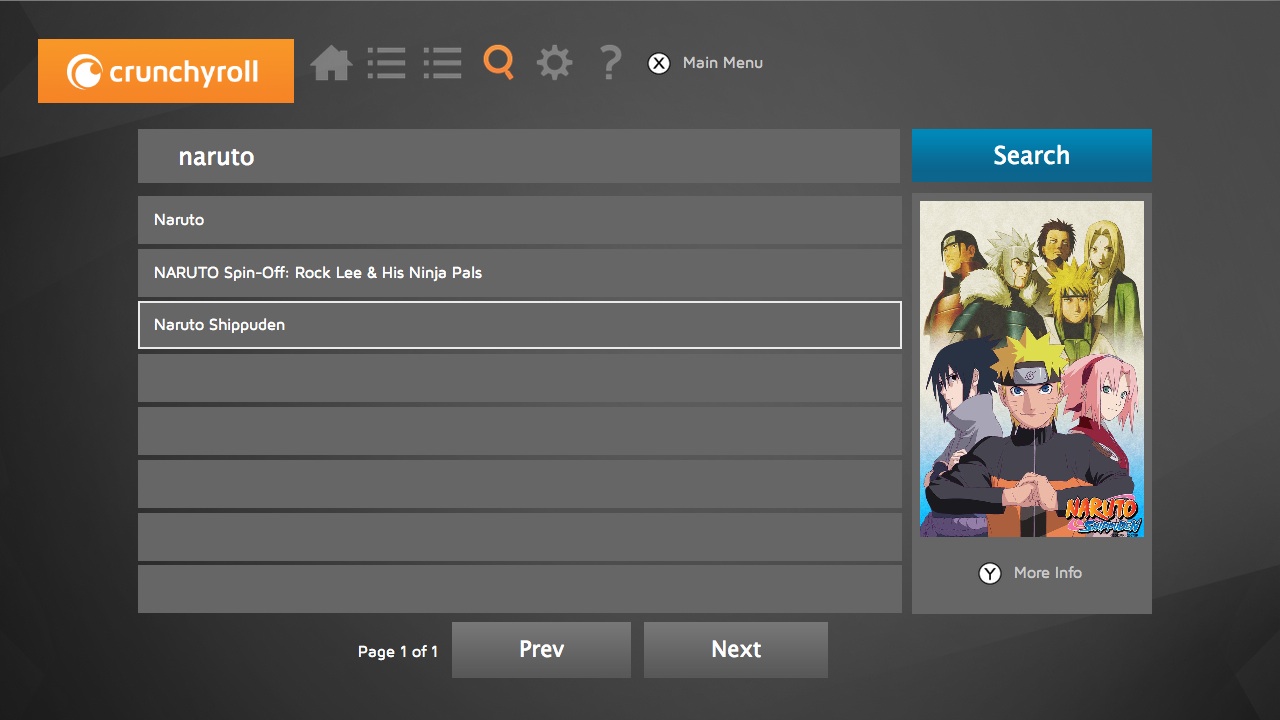Open help with the question mark icon
This screenshot has height=720, width=1280.
610,63
